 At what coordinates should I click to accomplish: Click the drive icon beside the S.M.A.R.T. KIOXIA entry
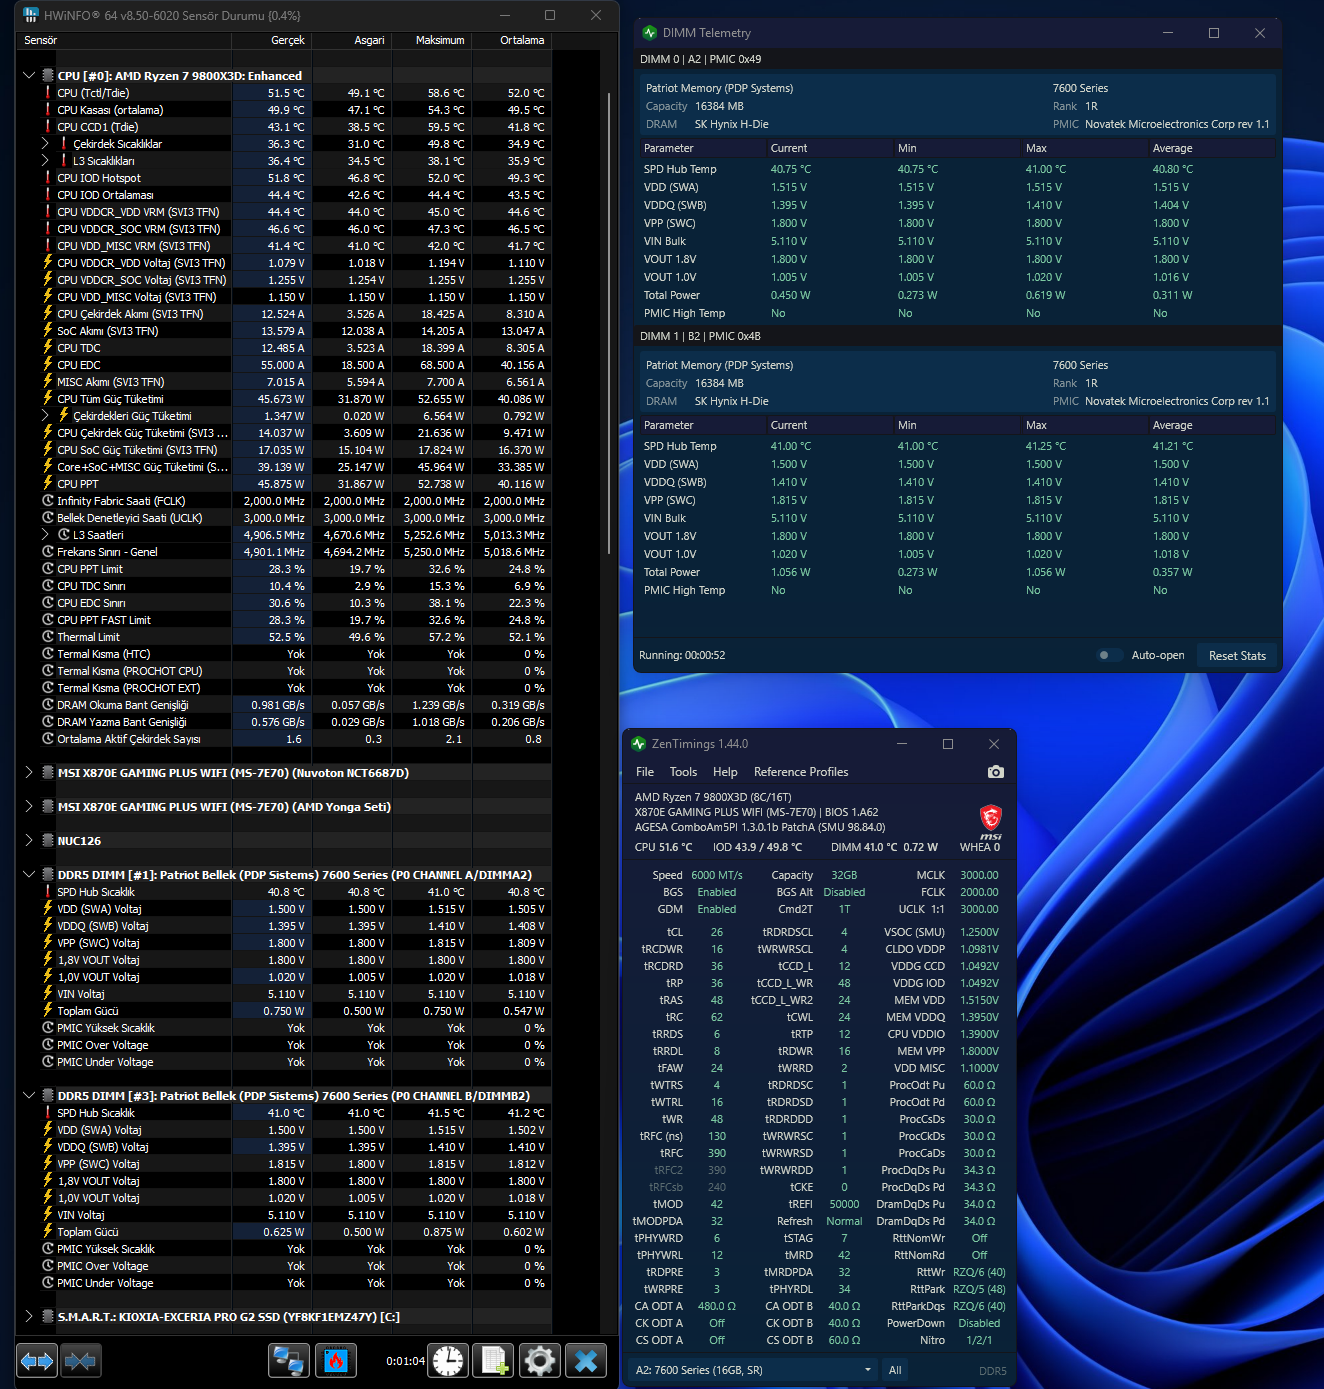pos(47,1317)
